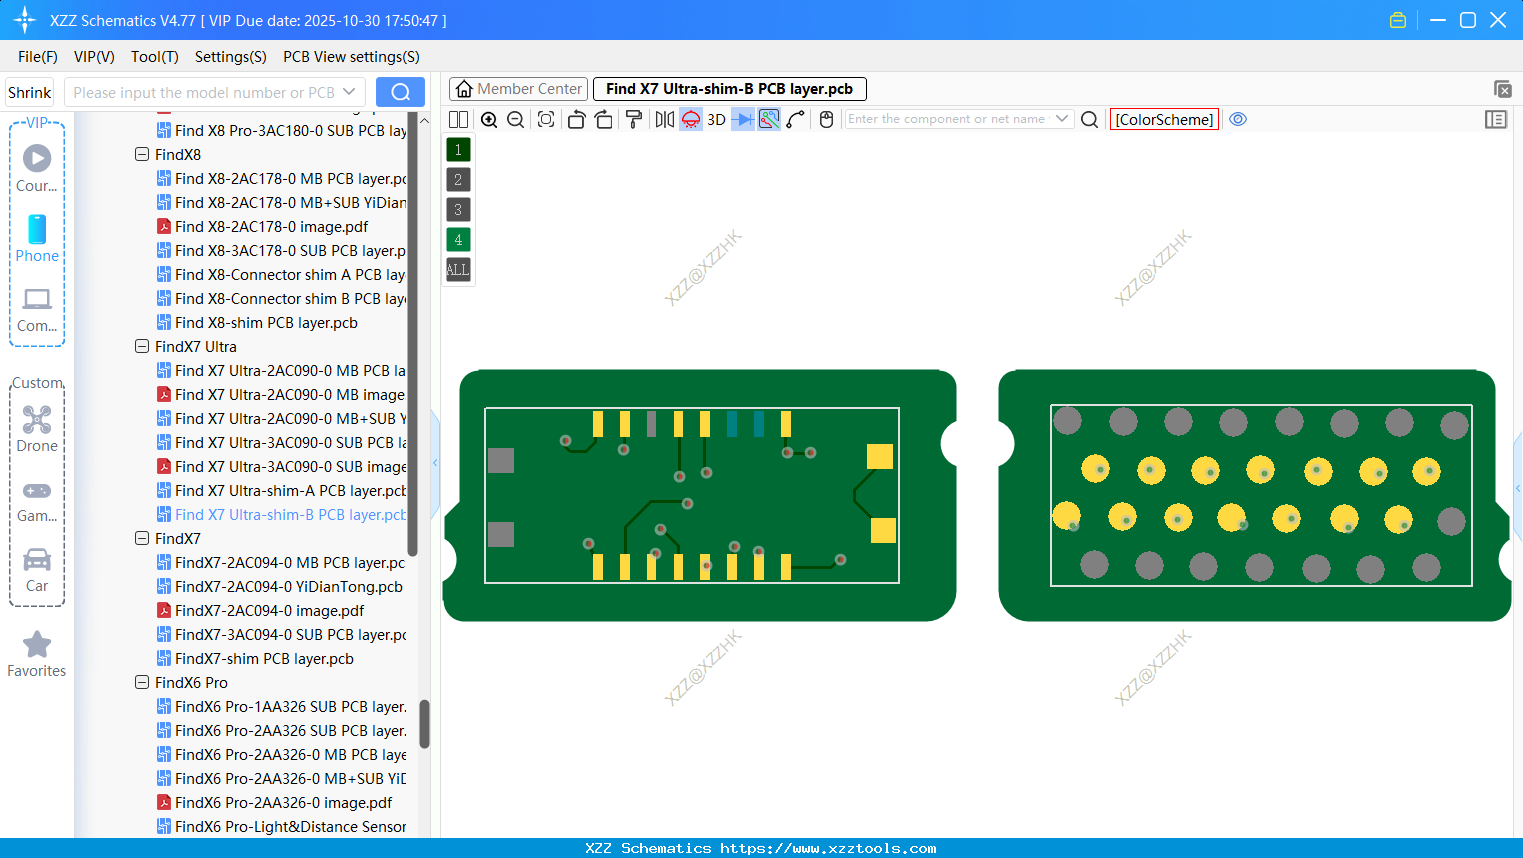
Task: Click the tab list icon beside tabs
Action: tap(1502, 89)
